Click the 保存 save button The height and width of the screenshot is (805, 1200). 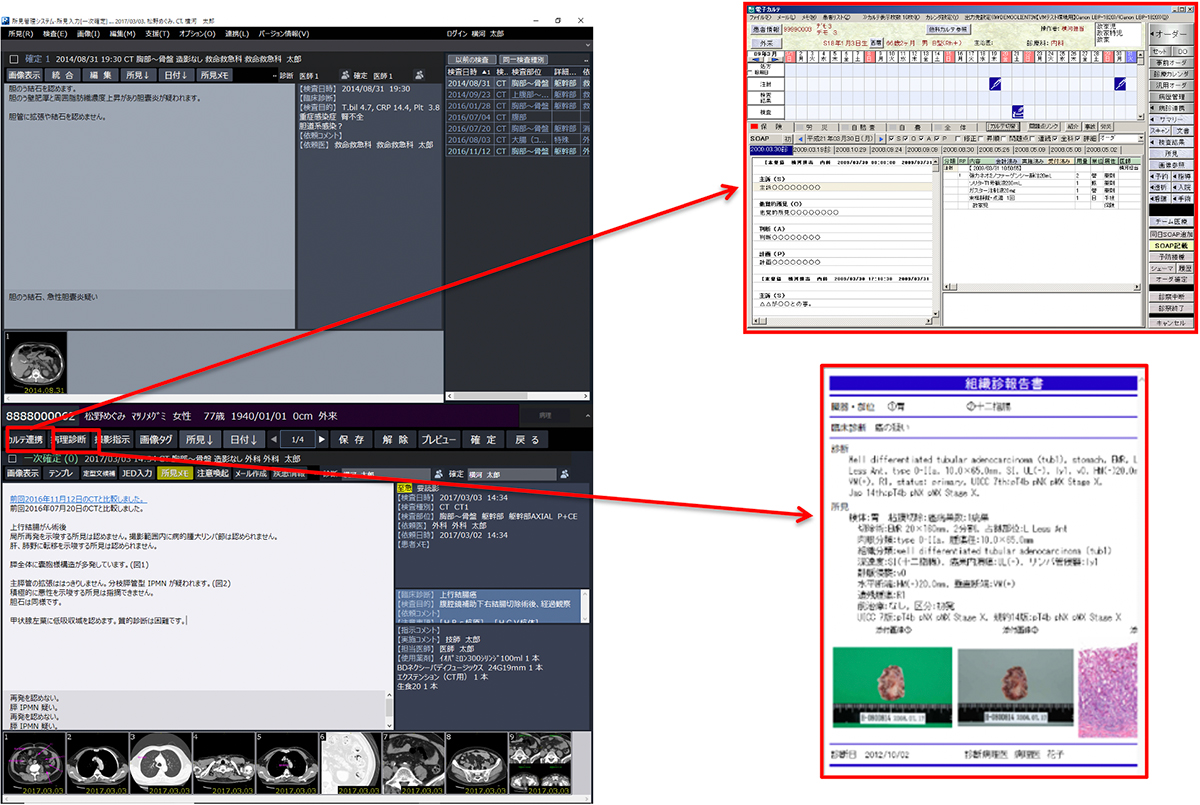(x=352, y=440)
